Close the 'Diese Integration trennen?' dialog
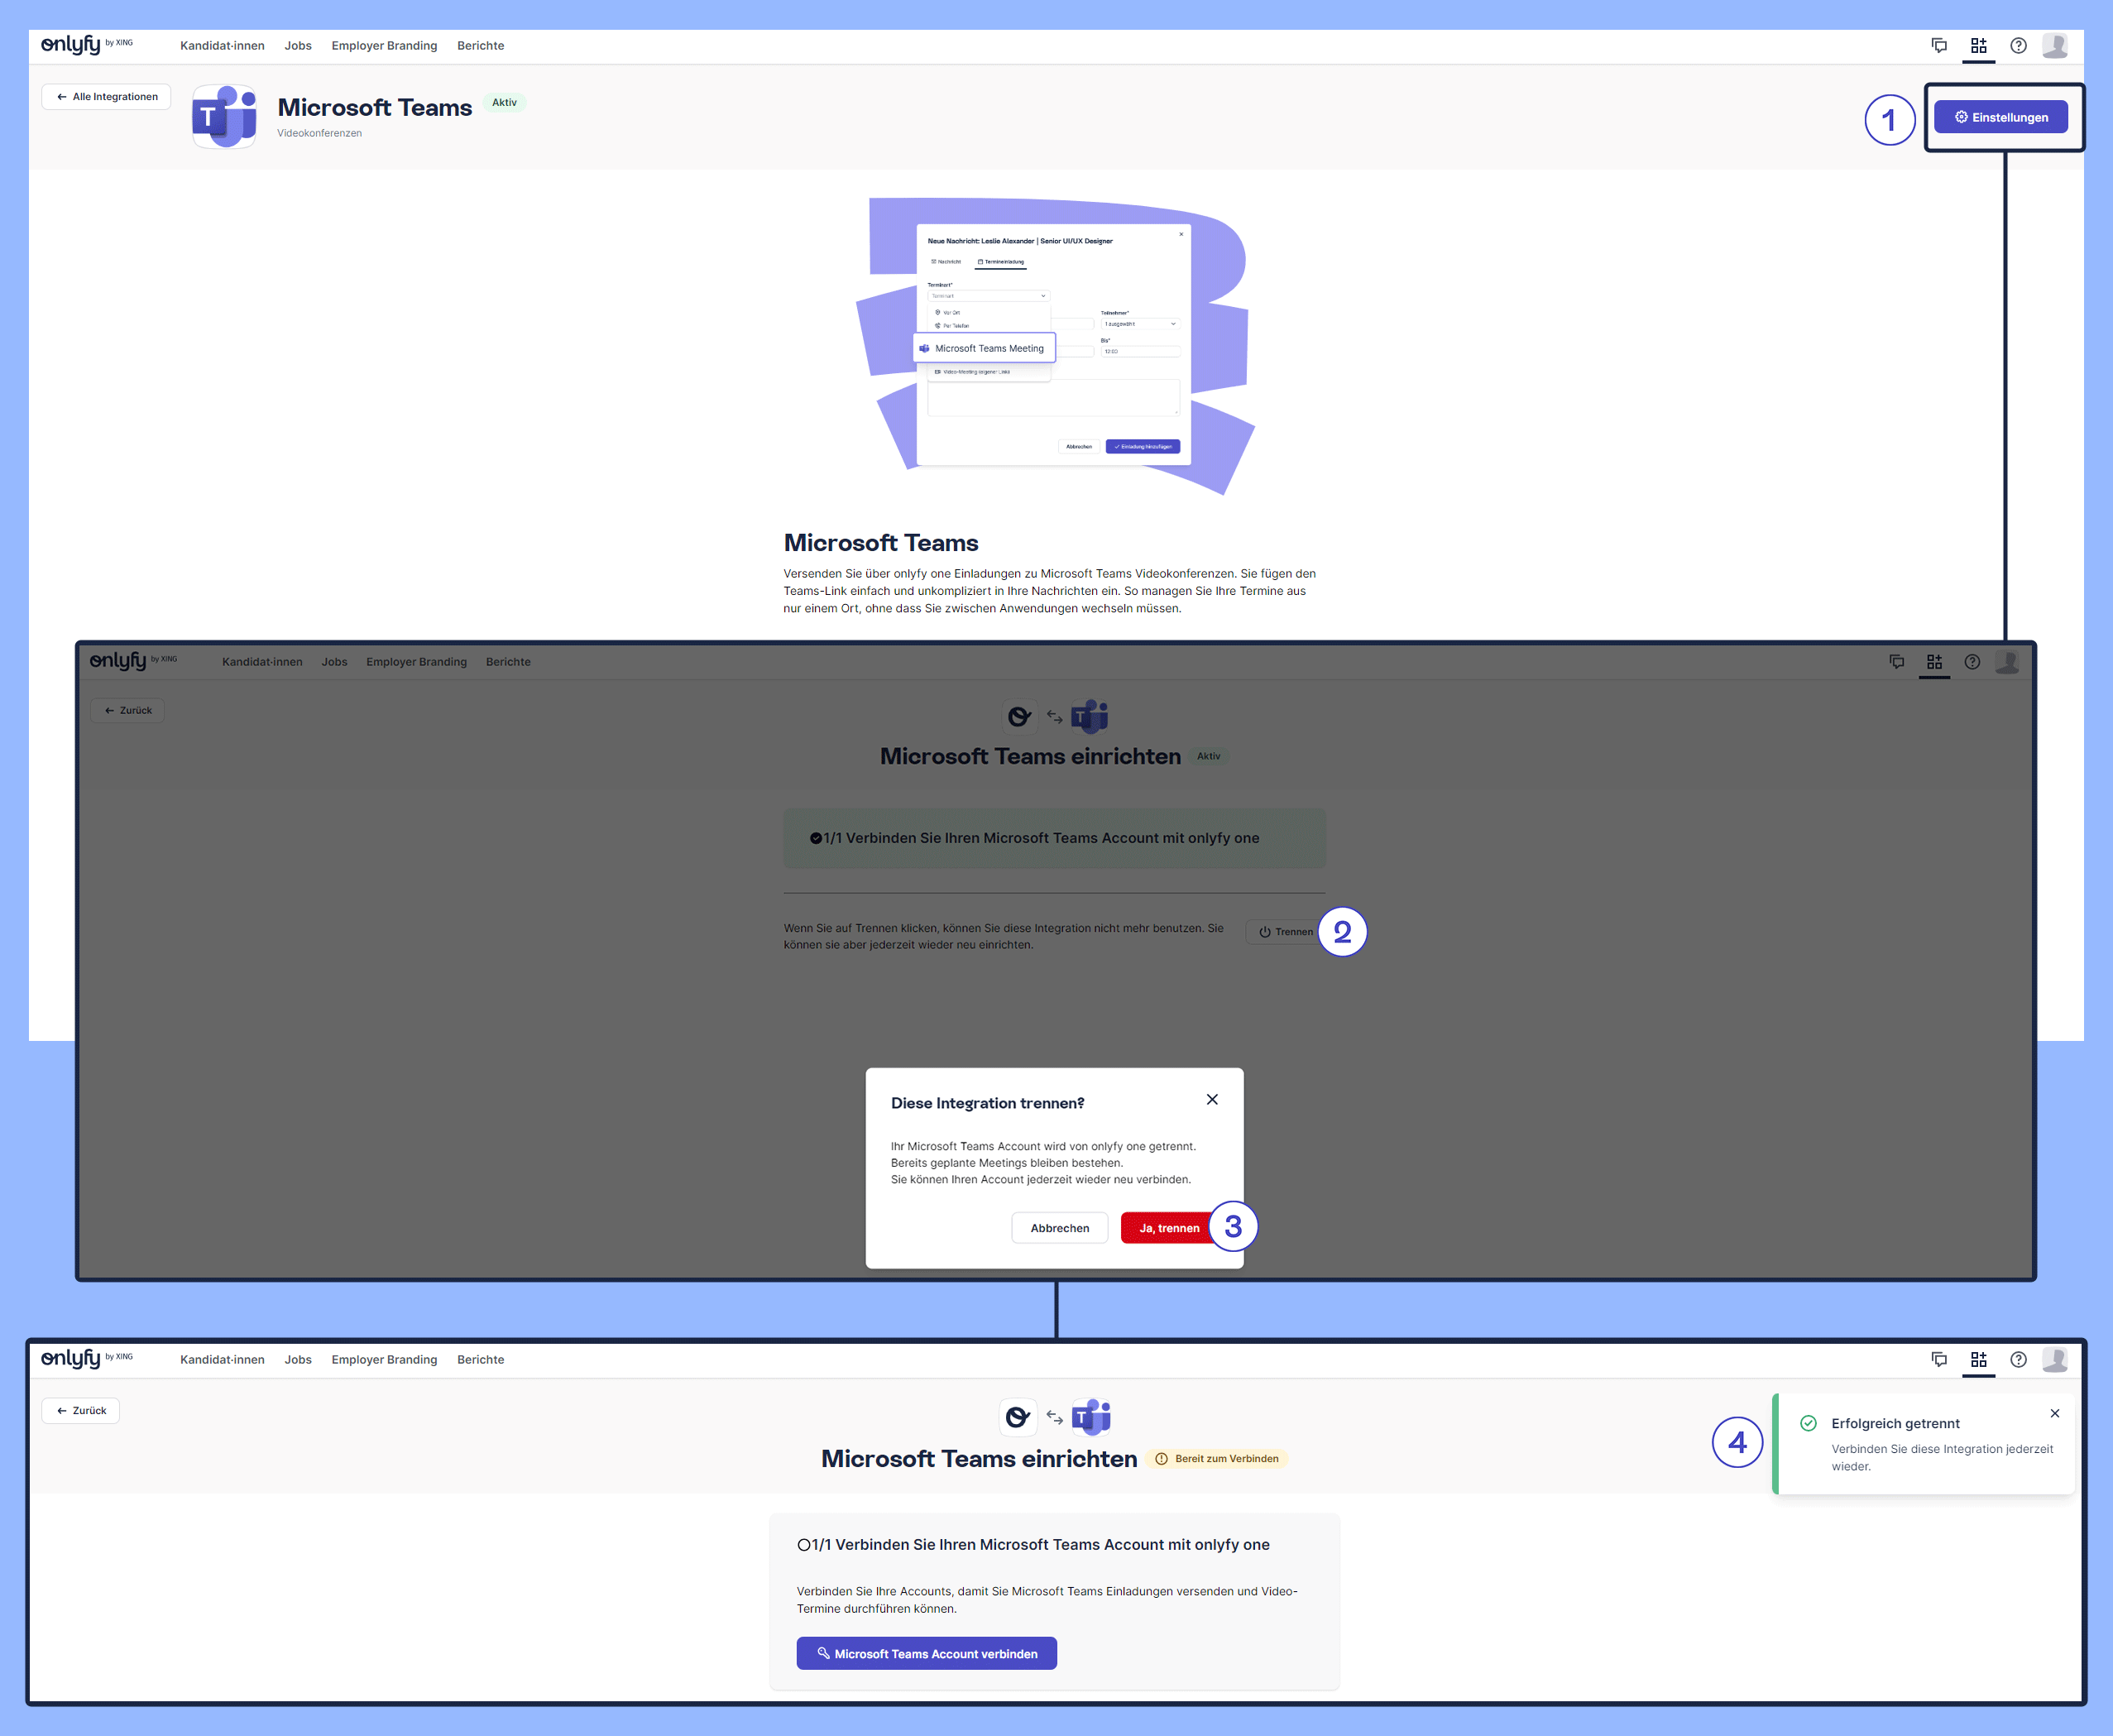 1212,1099
